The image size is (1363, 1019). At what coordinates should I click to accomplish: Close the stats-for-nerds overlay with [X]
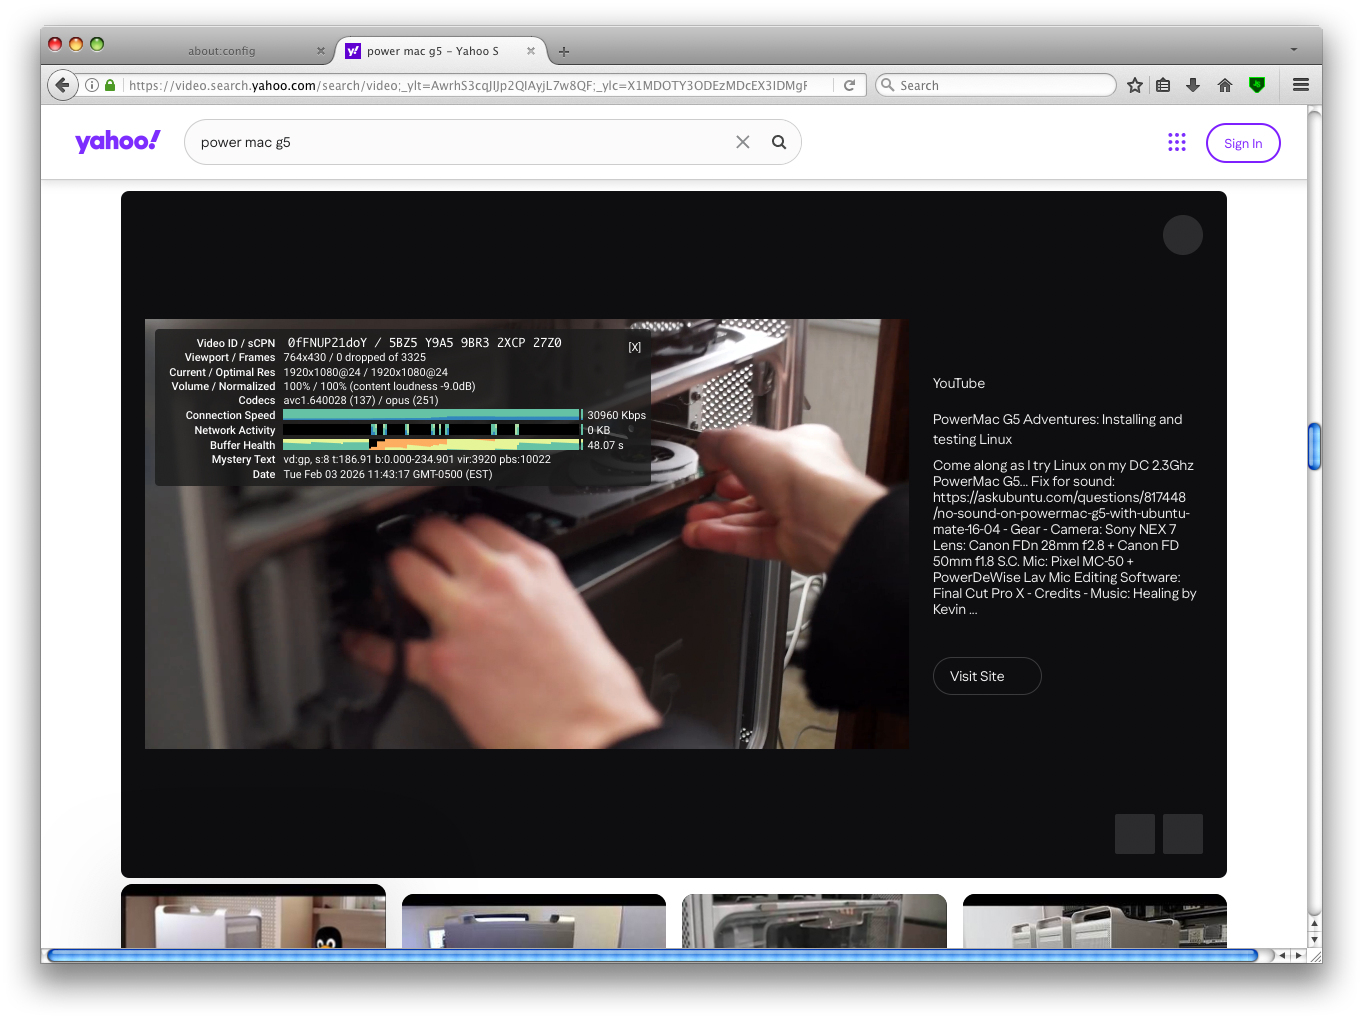click(x=634, y=347)
